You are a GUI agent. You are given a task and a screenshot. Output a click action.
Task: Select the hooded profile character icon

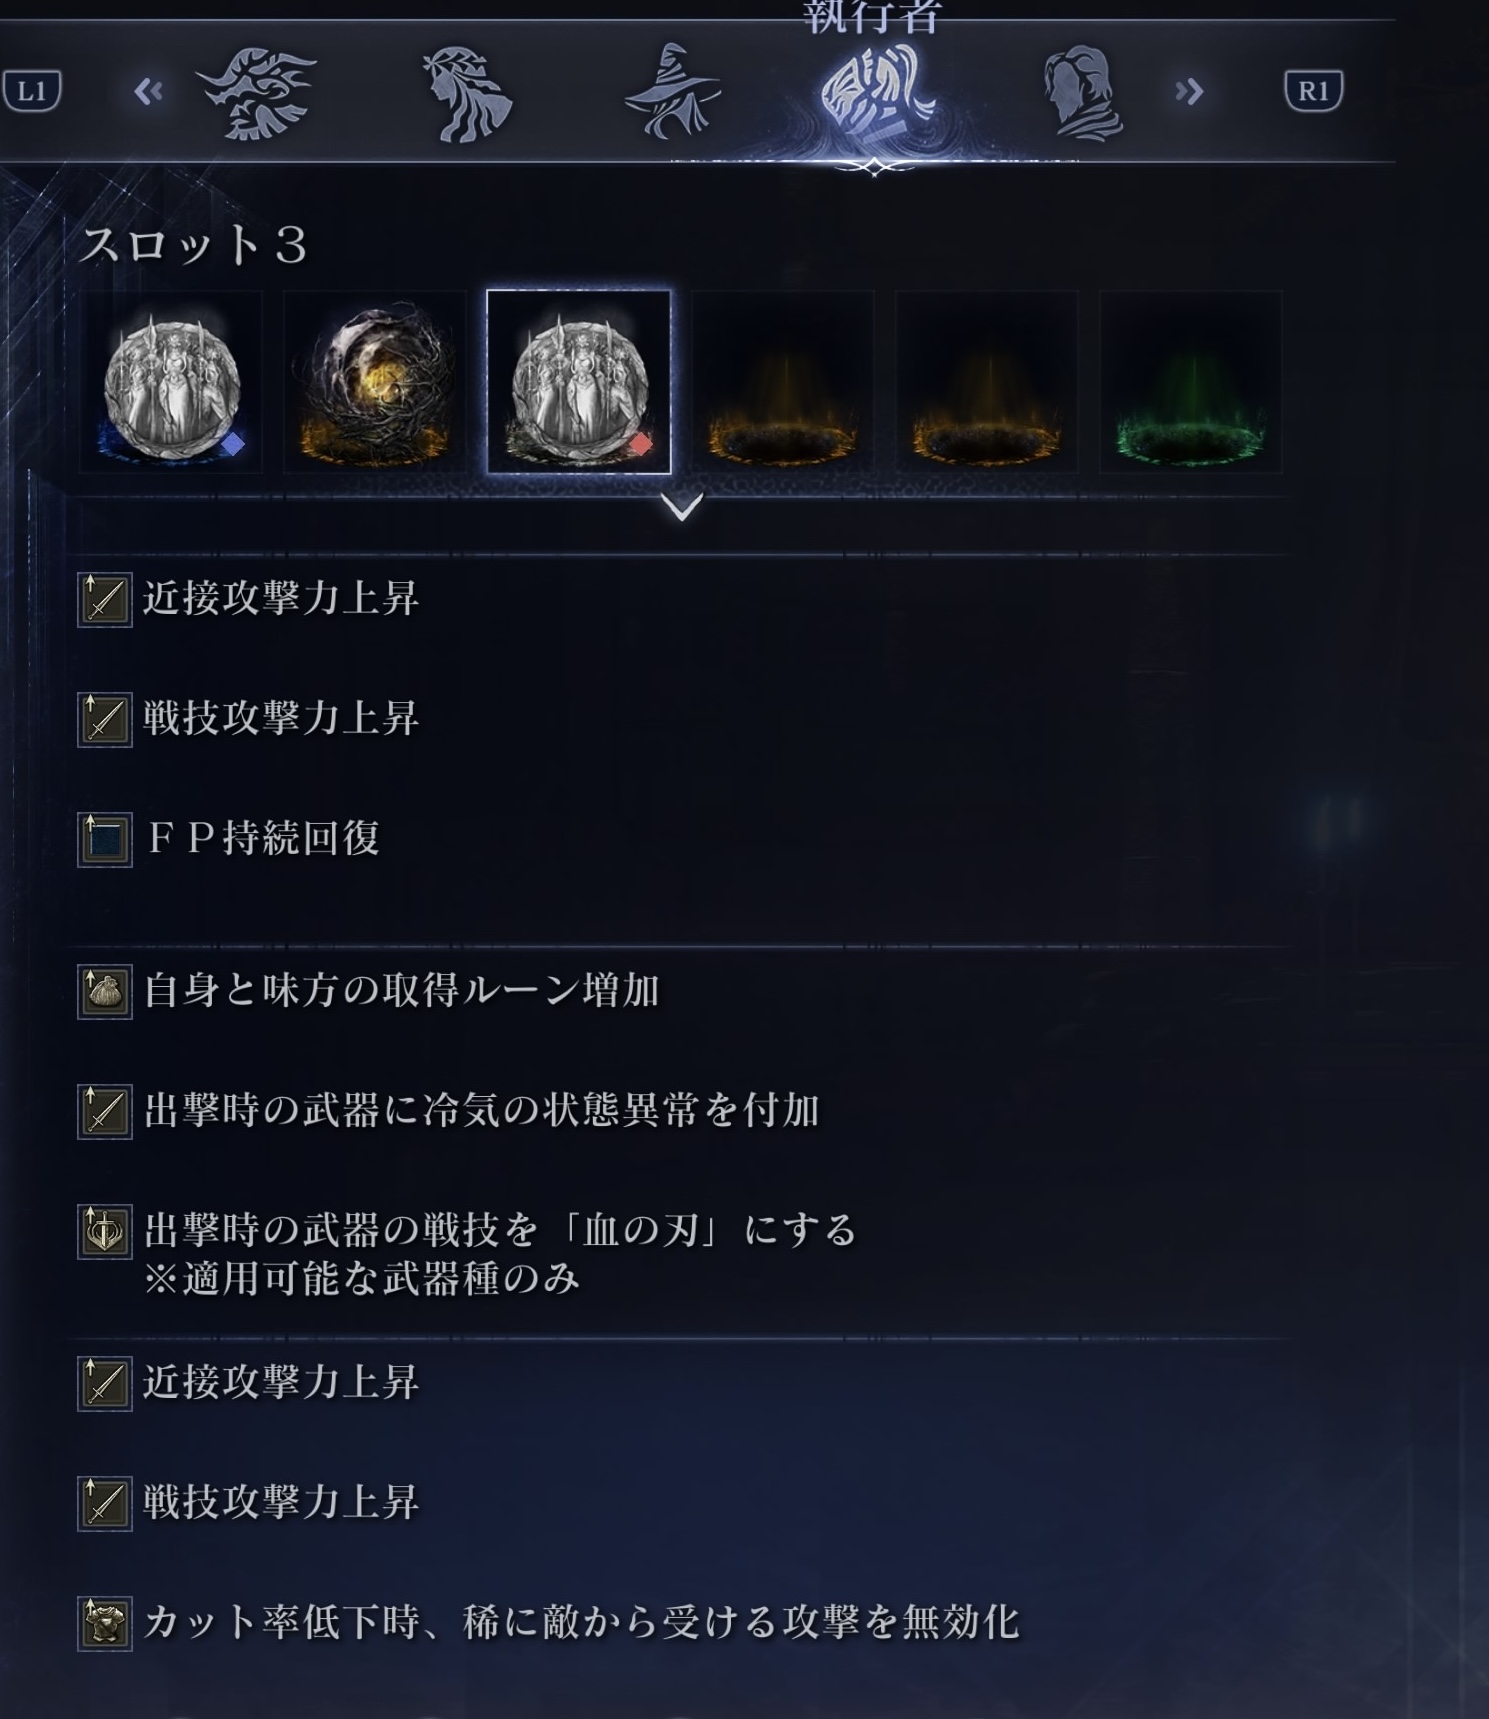1082,92
